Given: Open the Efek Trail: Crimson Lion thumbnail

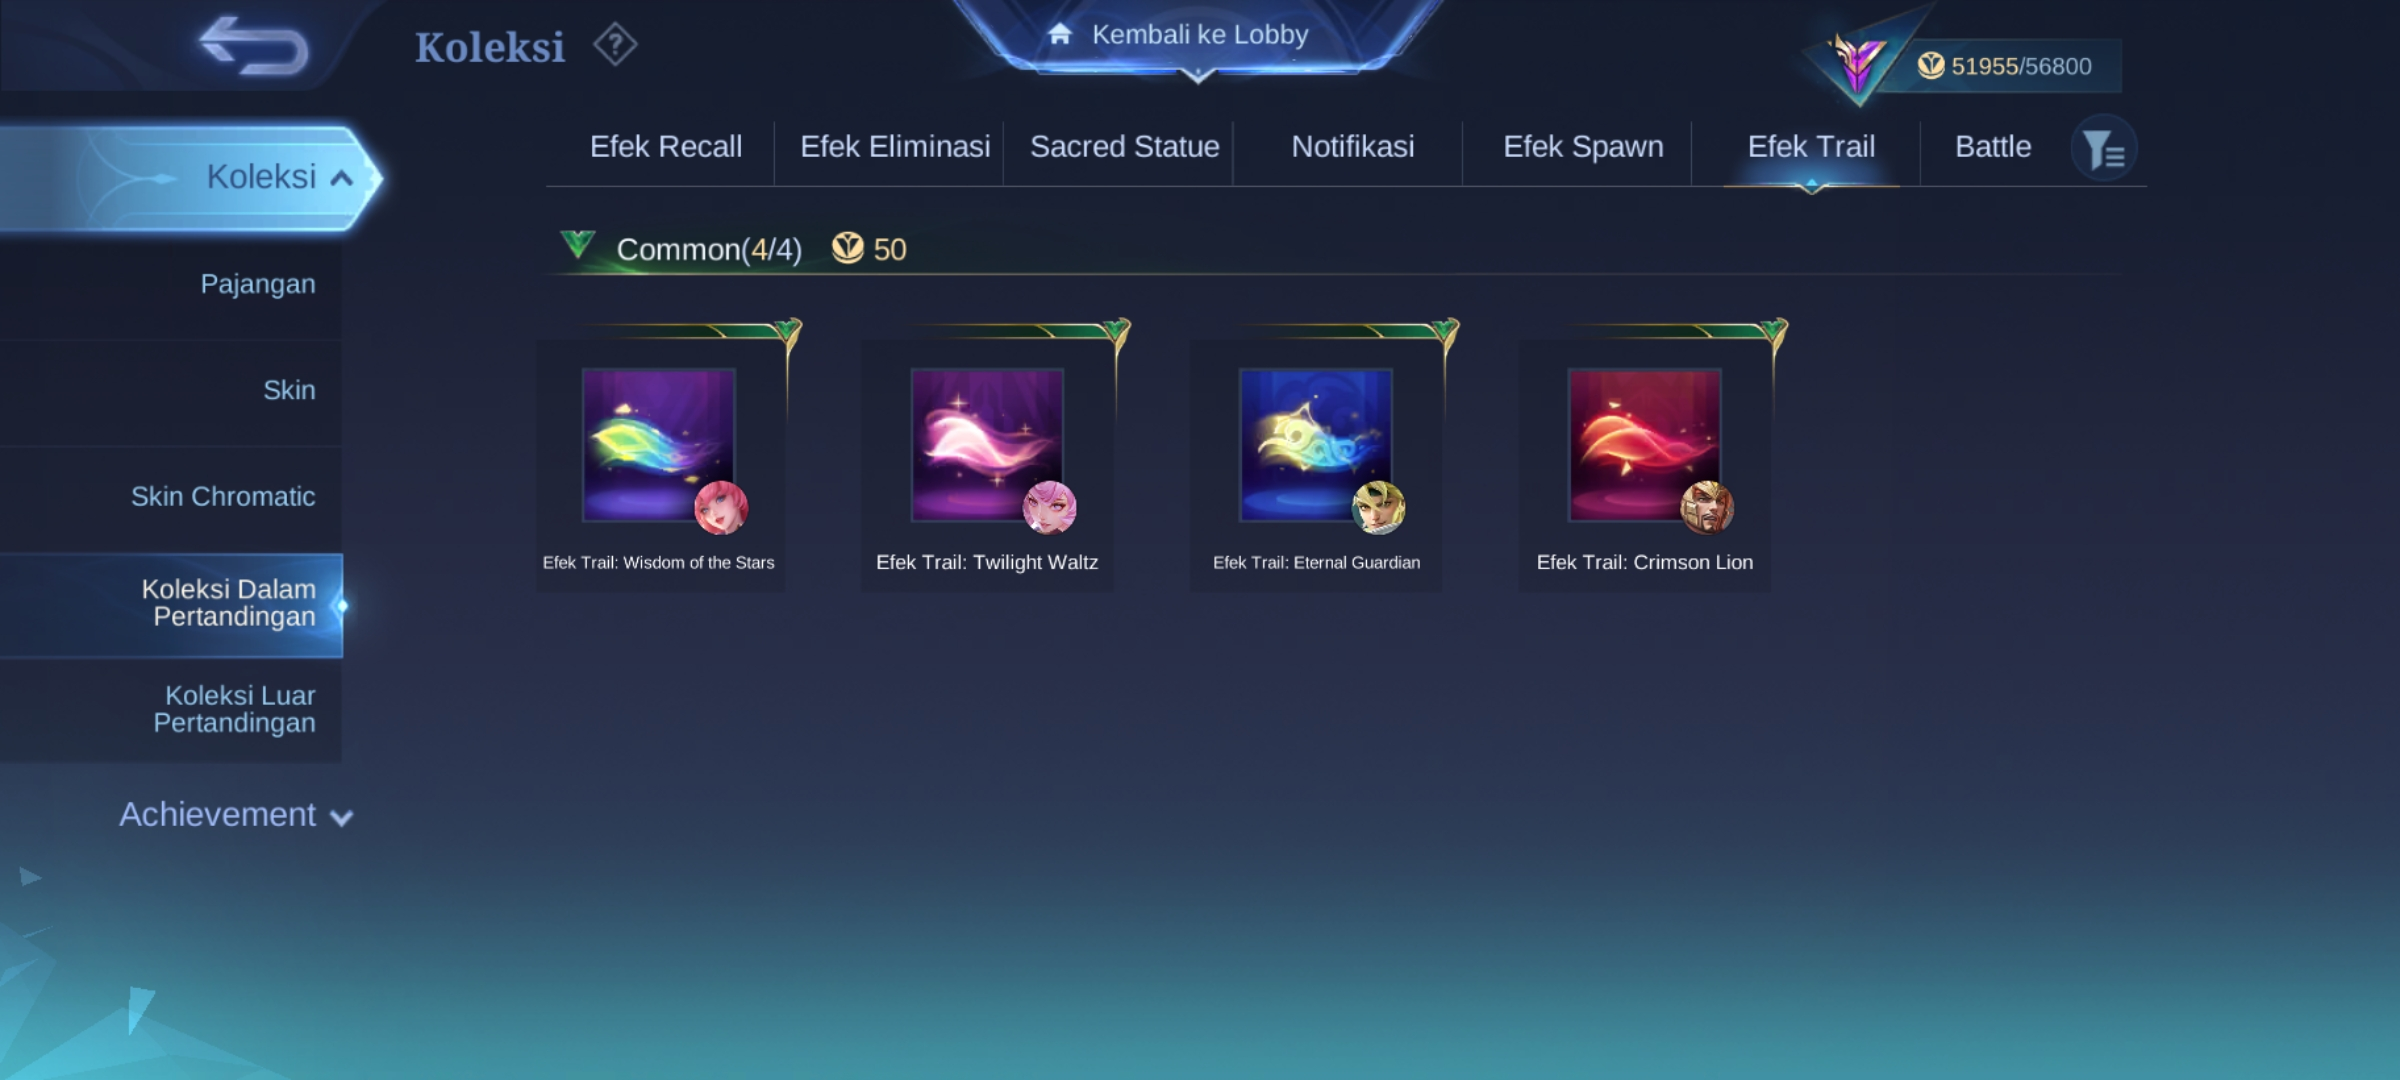Looking at the screenshot, I should tap(1644, 445).
